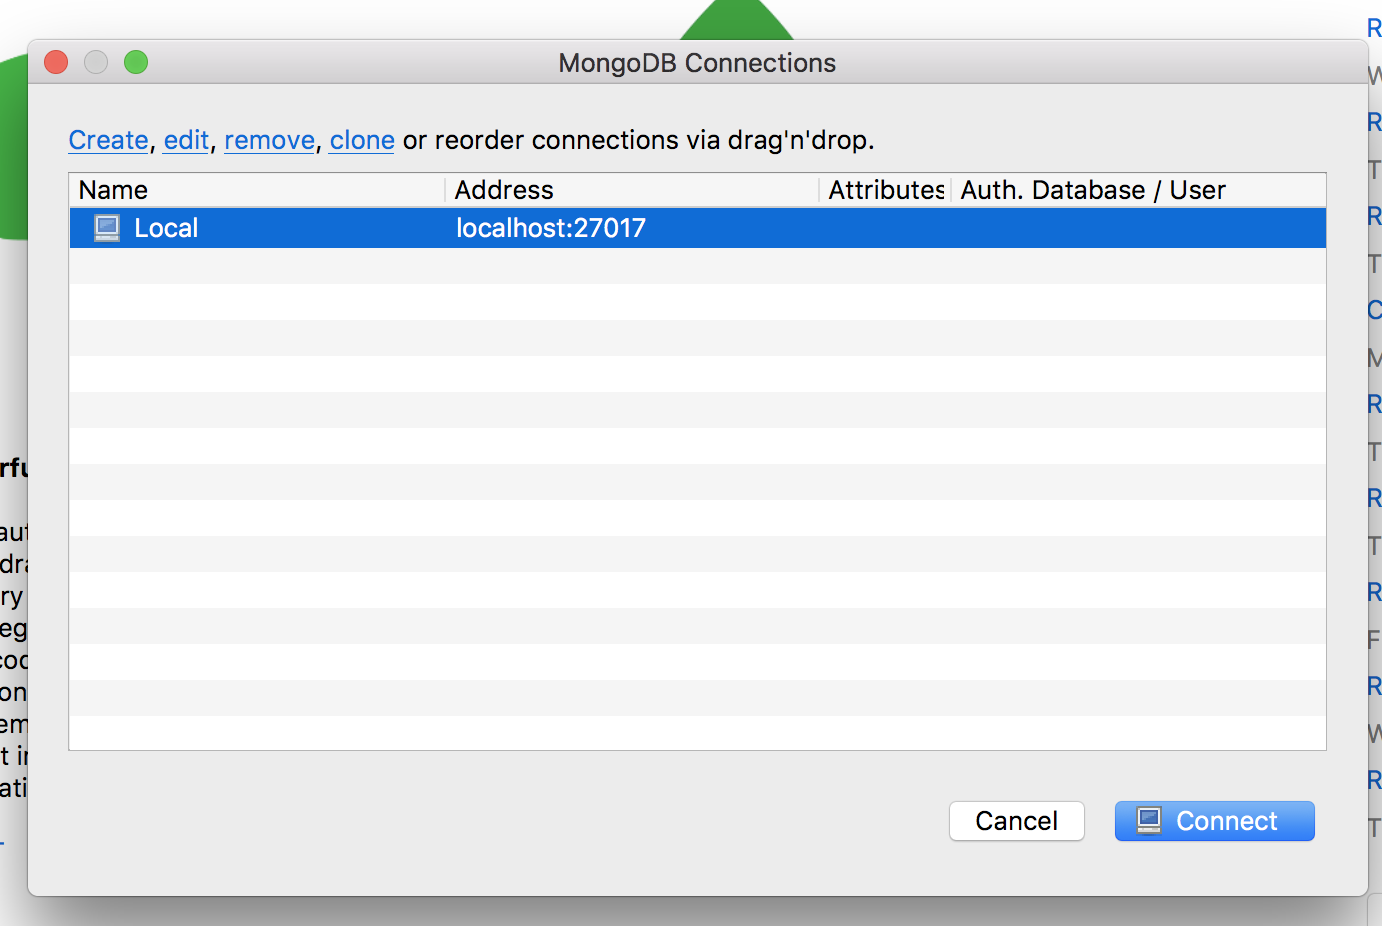Viewport: 1382px width, 926px height.
Task: Click the Local row's Auth. Database cell
Action: click(1138, 228)
